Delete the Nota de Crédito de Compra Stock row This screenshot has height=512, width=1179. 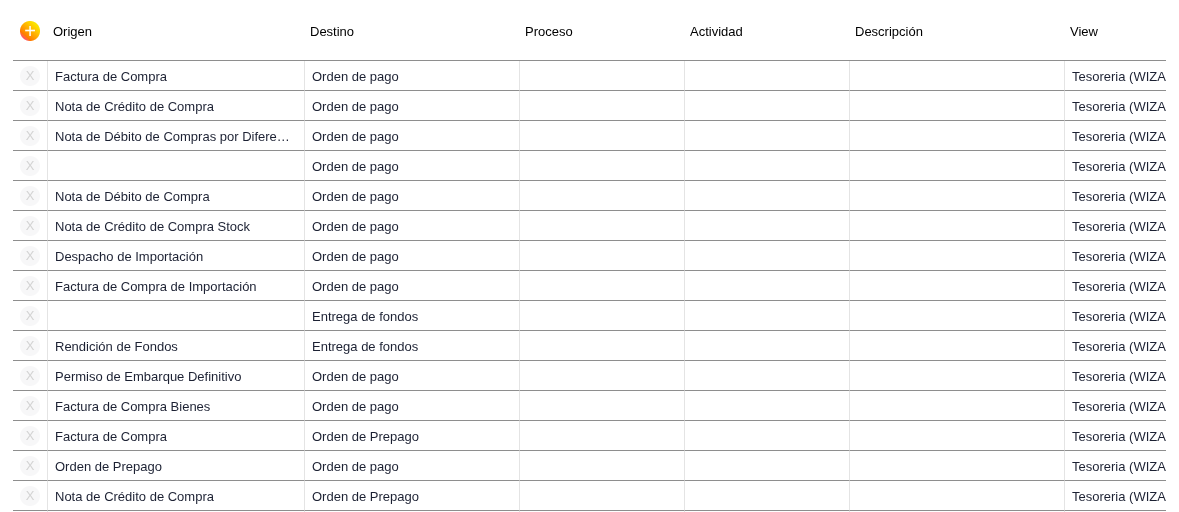[x=30, y=226]
